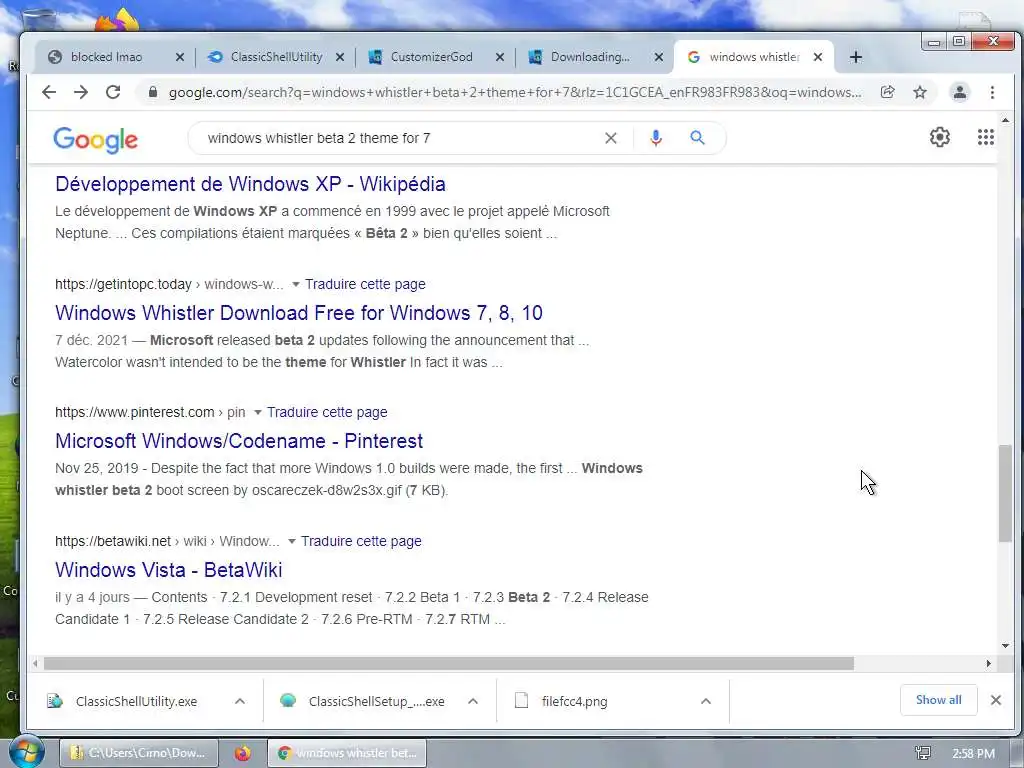
Task: Click the network icon in system tray
Action: [922, 754]
